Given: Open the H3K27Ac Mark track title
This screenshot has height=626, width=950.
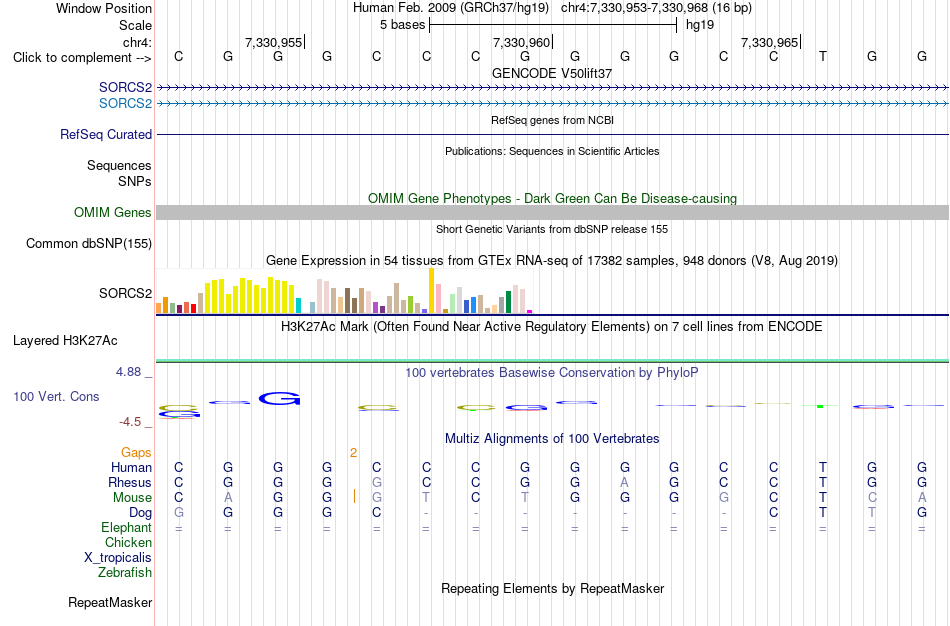Looking at the screenshot, I should coord(552,327).
